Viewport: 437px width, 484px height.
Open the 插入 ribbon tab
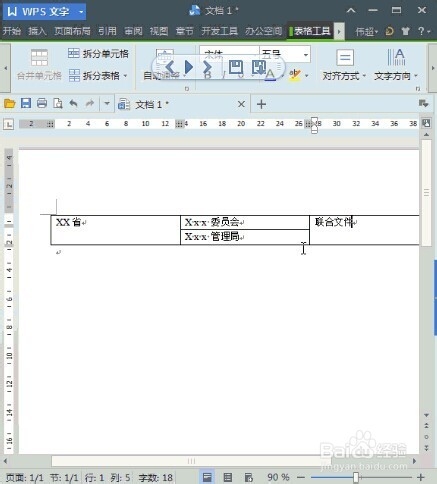click(x=37, y=31)
